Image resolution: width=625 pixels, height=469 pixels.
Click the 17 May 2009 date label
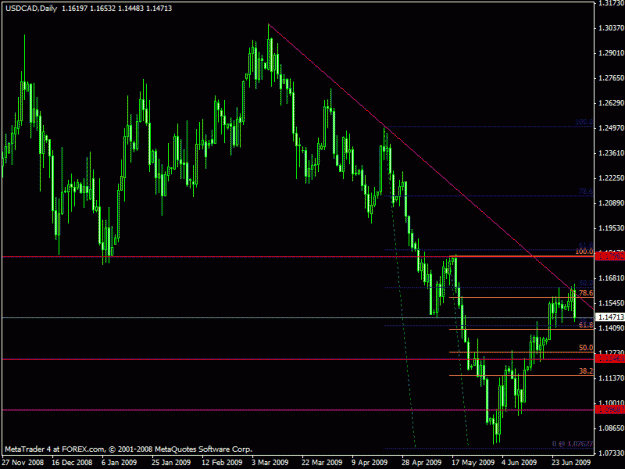tap(473, 463)
